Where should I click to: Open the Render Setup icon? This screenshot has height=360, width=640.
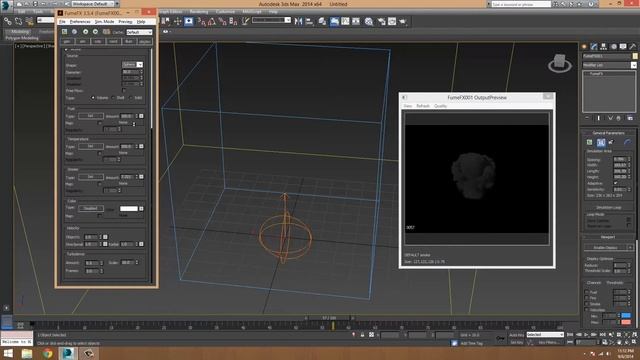click(x=382, y=21)
